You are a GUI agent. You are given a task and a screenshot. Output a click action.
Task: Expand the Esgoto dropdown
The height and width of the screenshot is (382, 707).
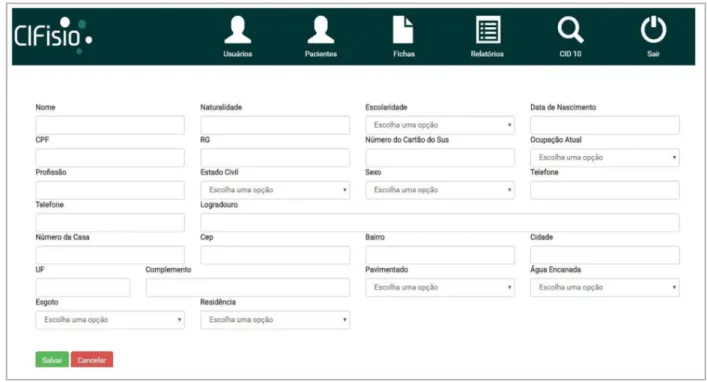[x=110, y=320]
